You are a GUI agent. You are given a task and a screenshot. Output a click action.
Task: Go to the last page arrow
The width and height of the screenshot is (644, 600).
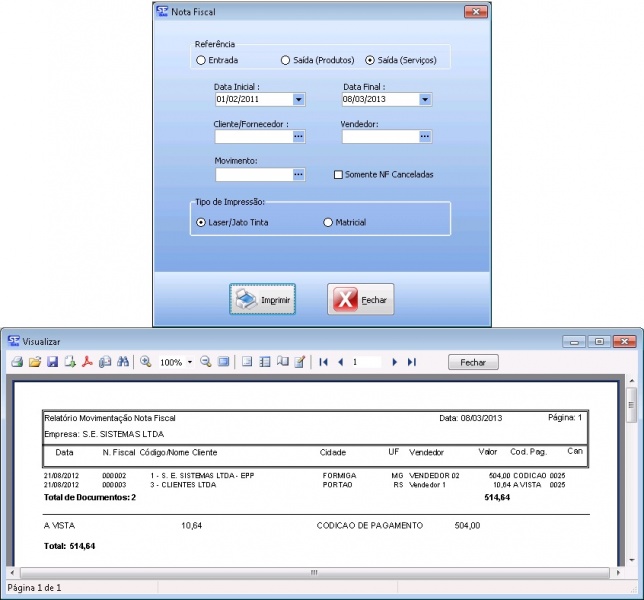411,362
